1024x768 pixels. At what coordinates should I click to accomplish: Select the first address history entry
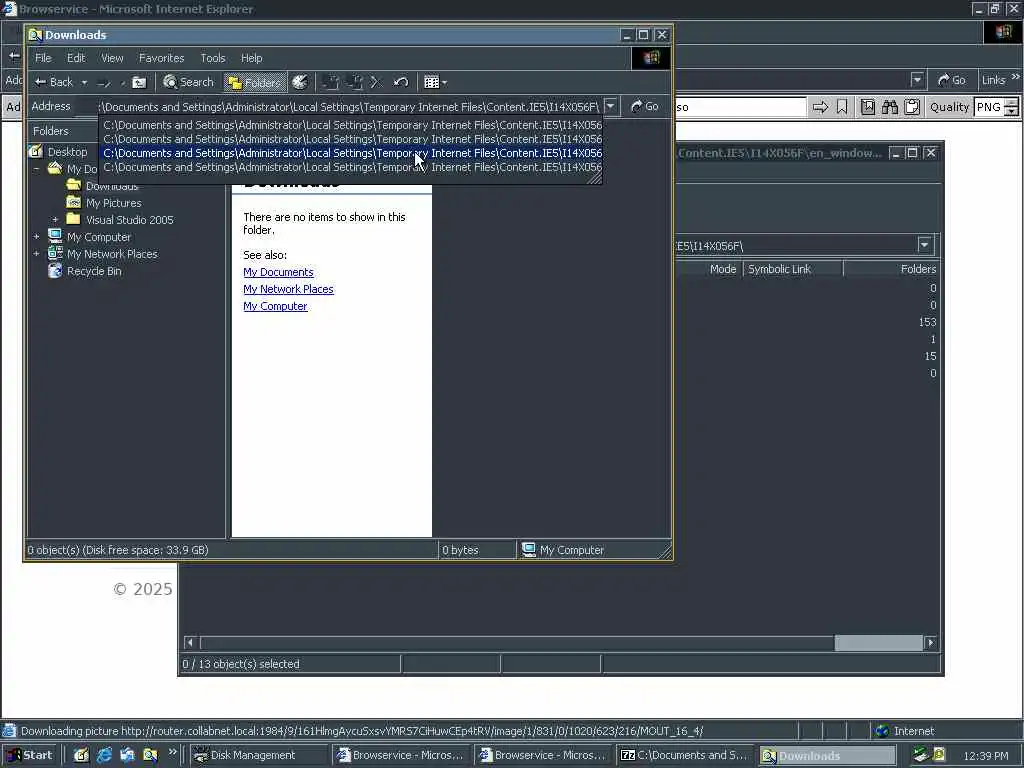[x=352, y=125]
